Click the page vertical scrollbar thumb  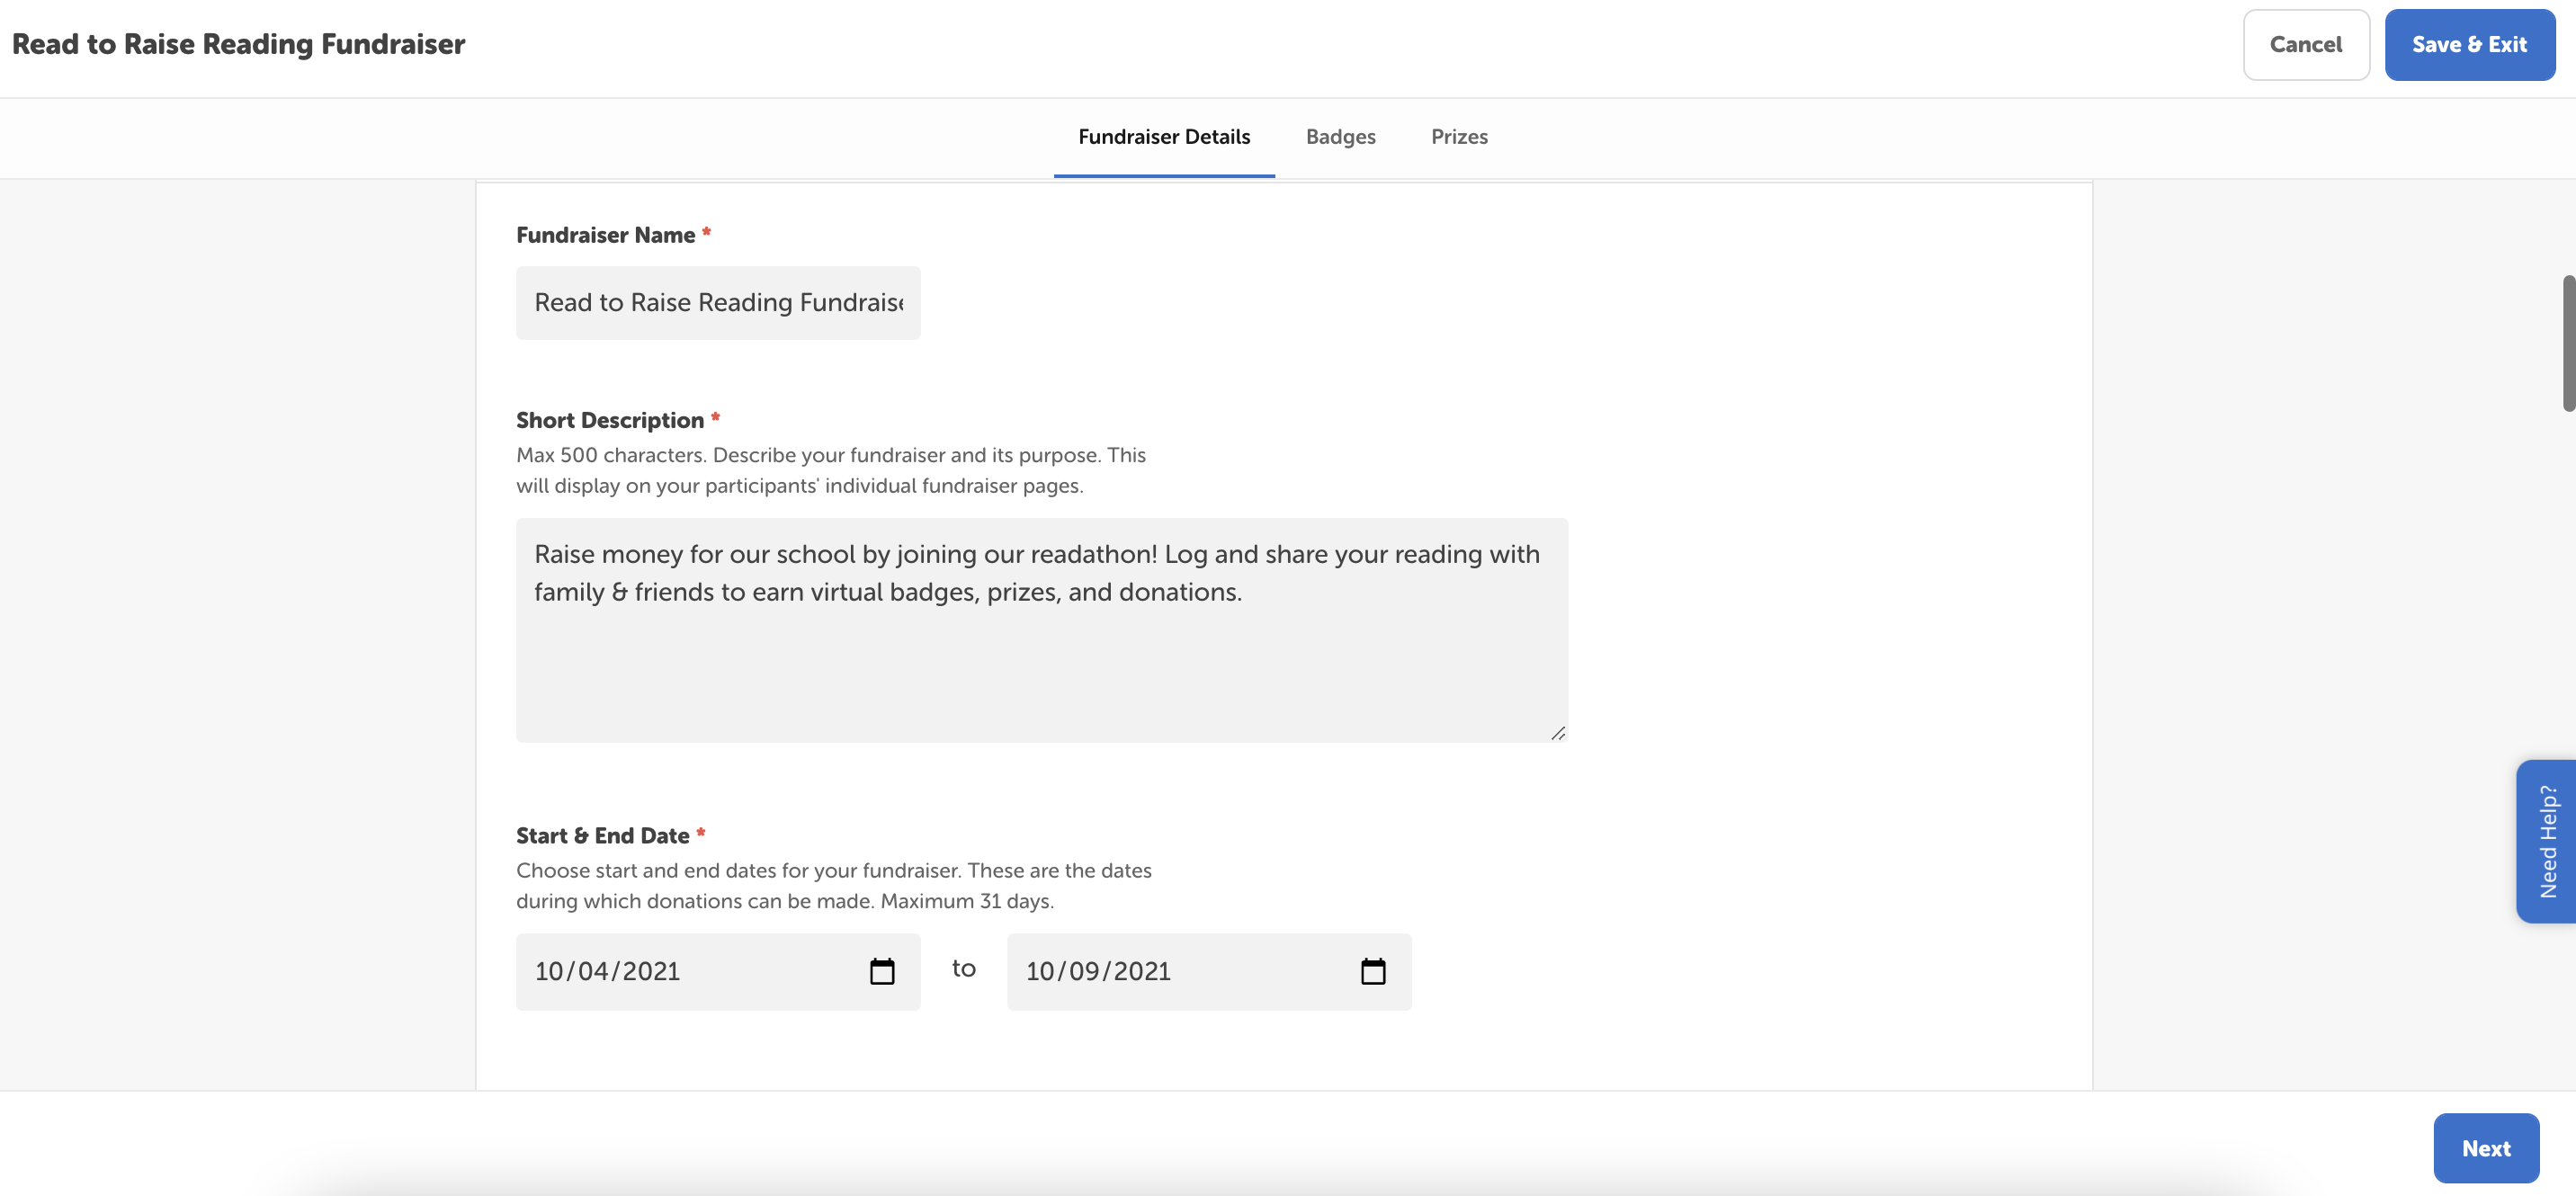(x=2567, y=342)
